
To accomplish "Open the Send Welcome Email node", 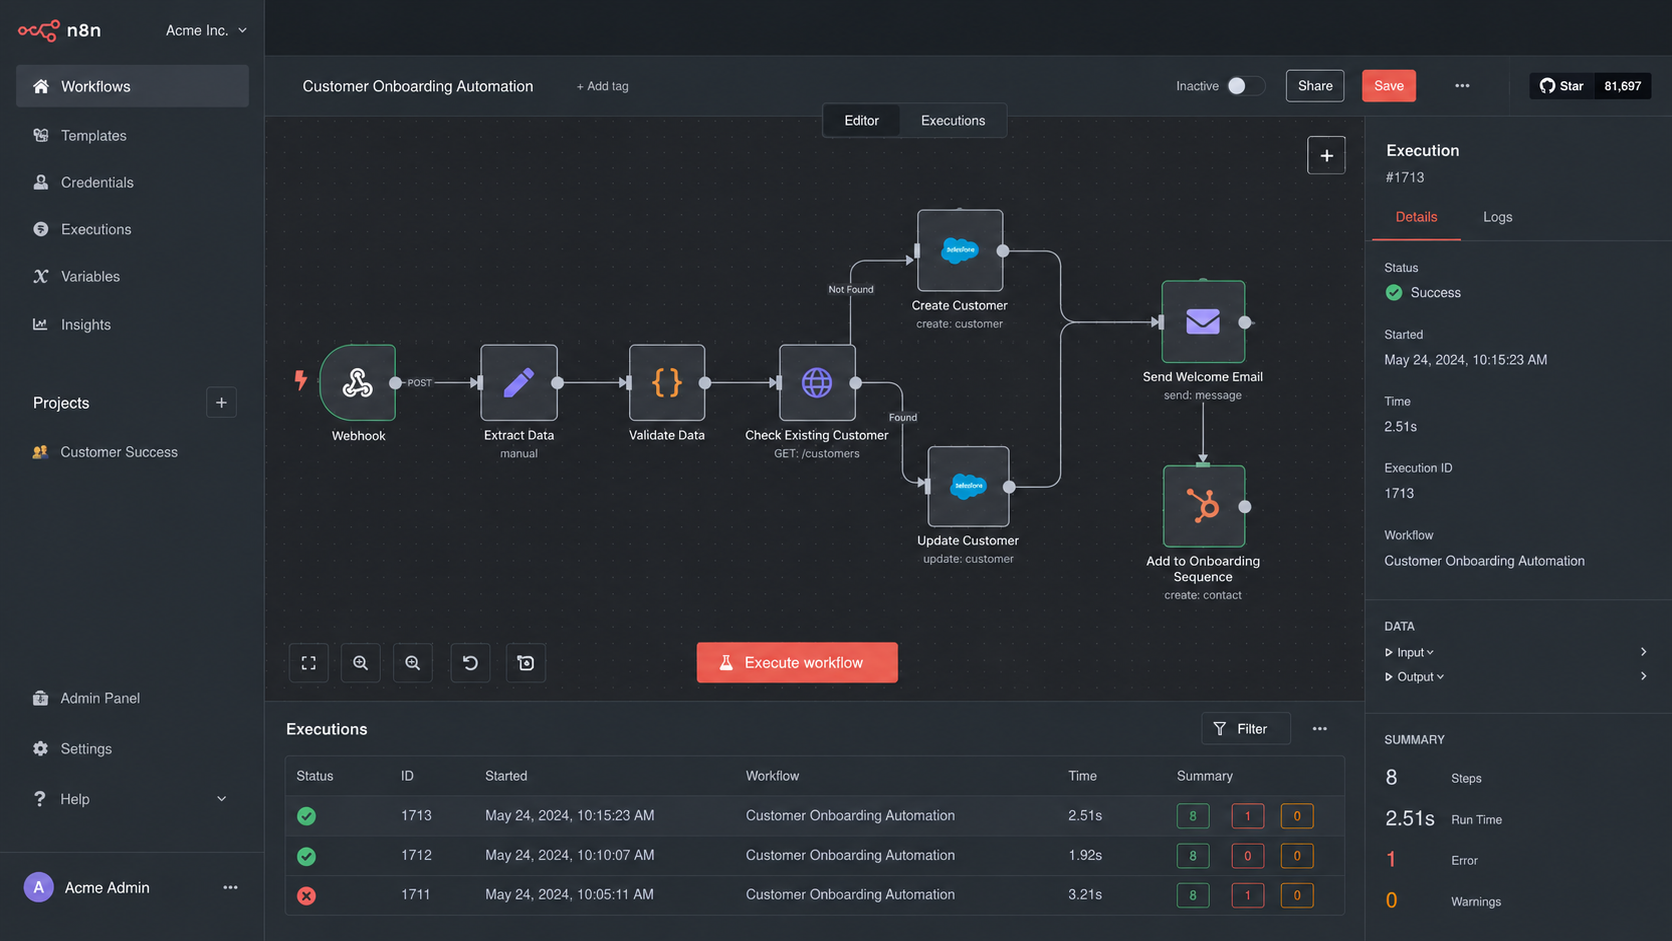I will point(1203,322).
